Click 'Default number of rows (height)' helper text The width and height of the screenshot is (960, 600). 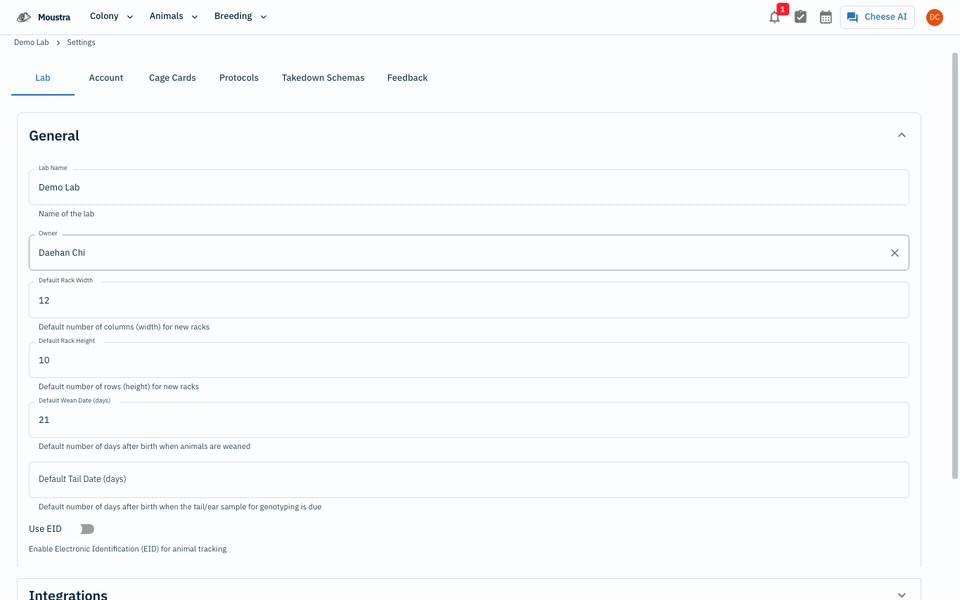click(x=119, y=387)
